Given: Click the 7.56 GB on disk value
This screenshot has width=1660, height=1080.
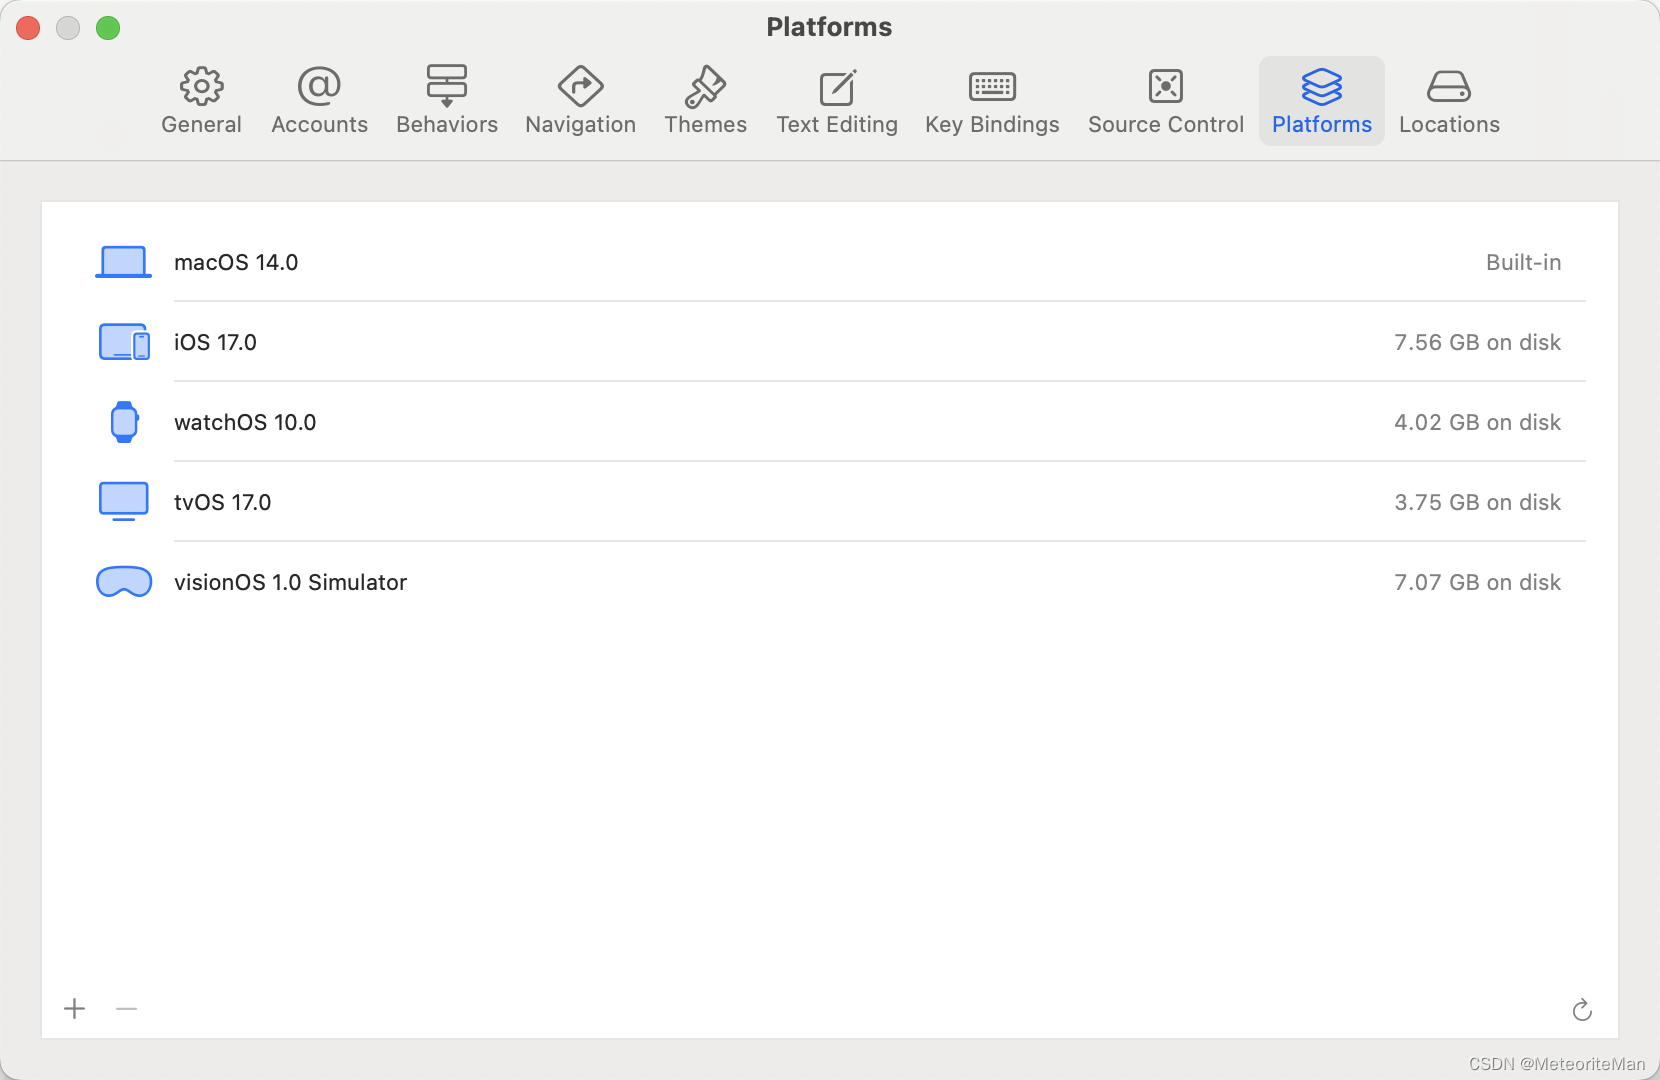Looking at the screenshot, I should click(x=1477, y=342).
